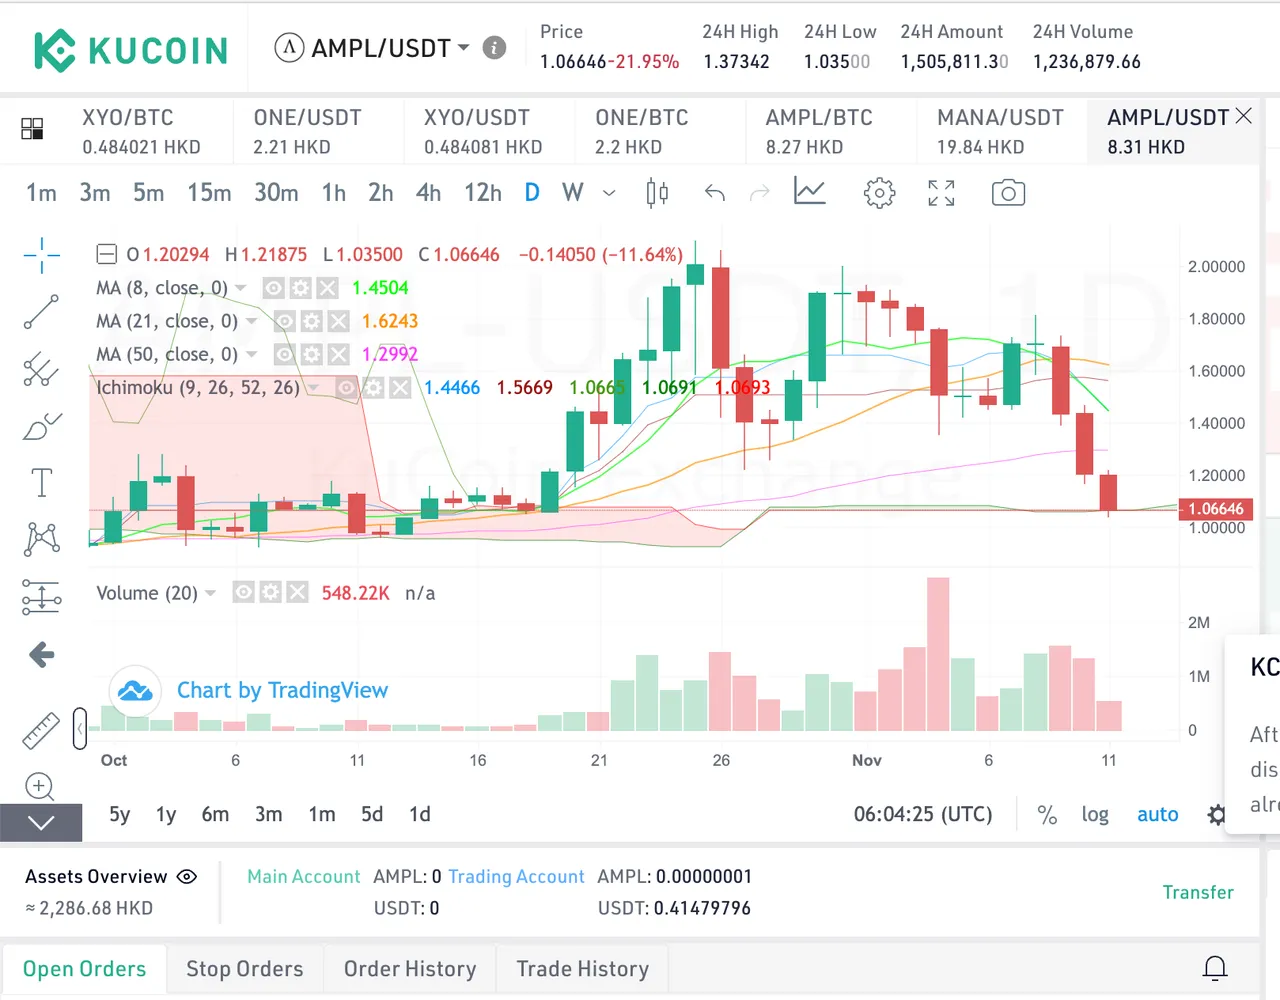The width and height of the screenshot is (1280, 1000).
Task: Remove the MA 21 indicator
Action: (338, 321)
